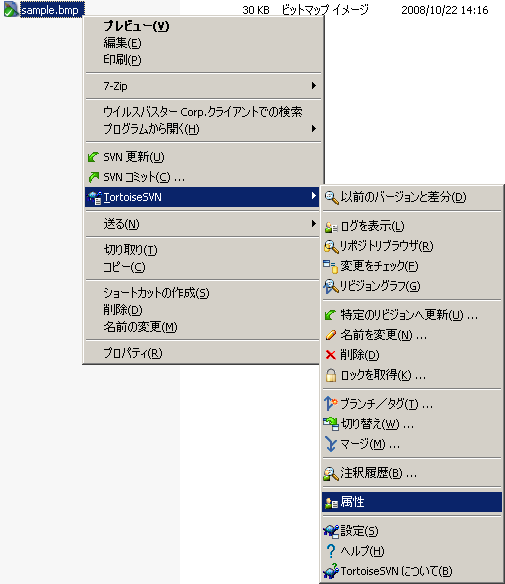The width and height of the screenshot is (505, 584).
Task: Click the SVN コミット icon
Action: click(x=93, y=177)
